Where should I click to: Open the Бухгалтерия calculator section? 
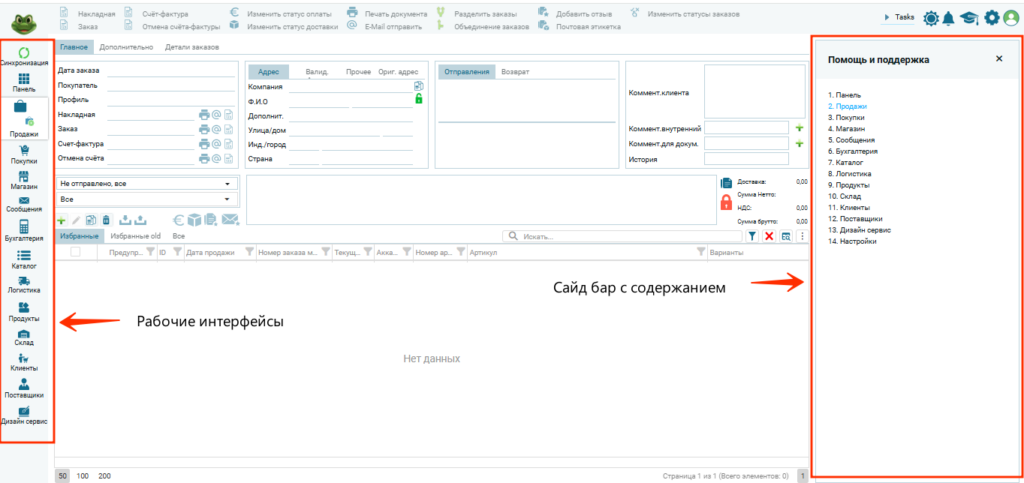[24, 229]
